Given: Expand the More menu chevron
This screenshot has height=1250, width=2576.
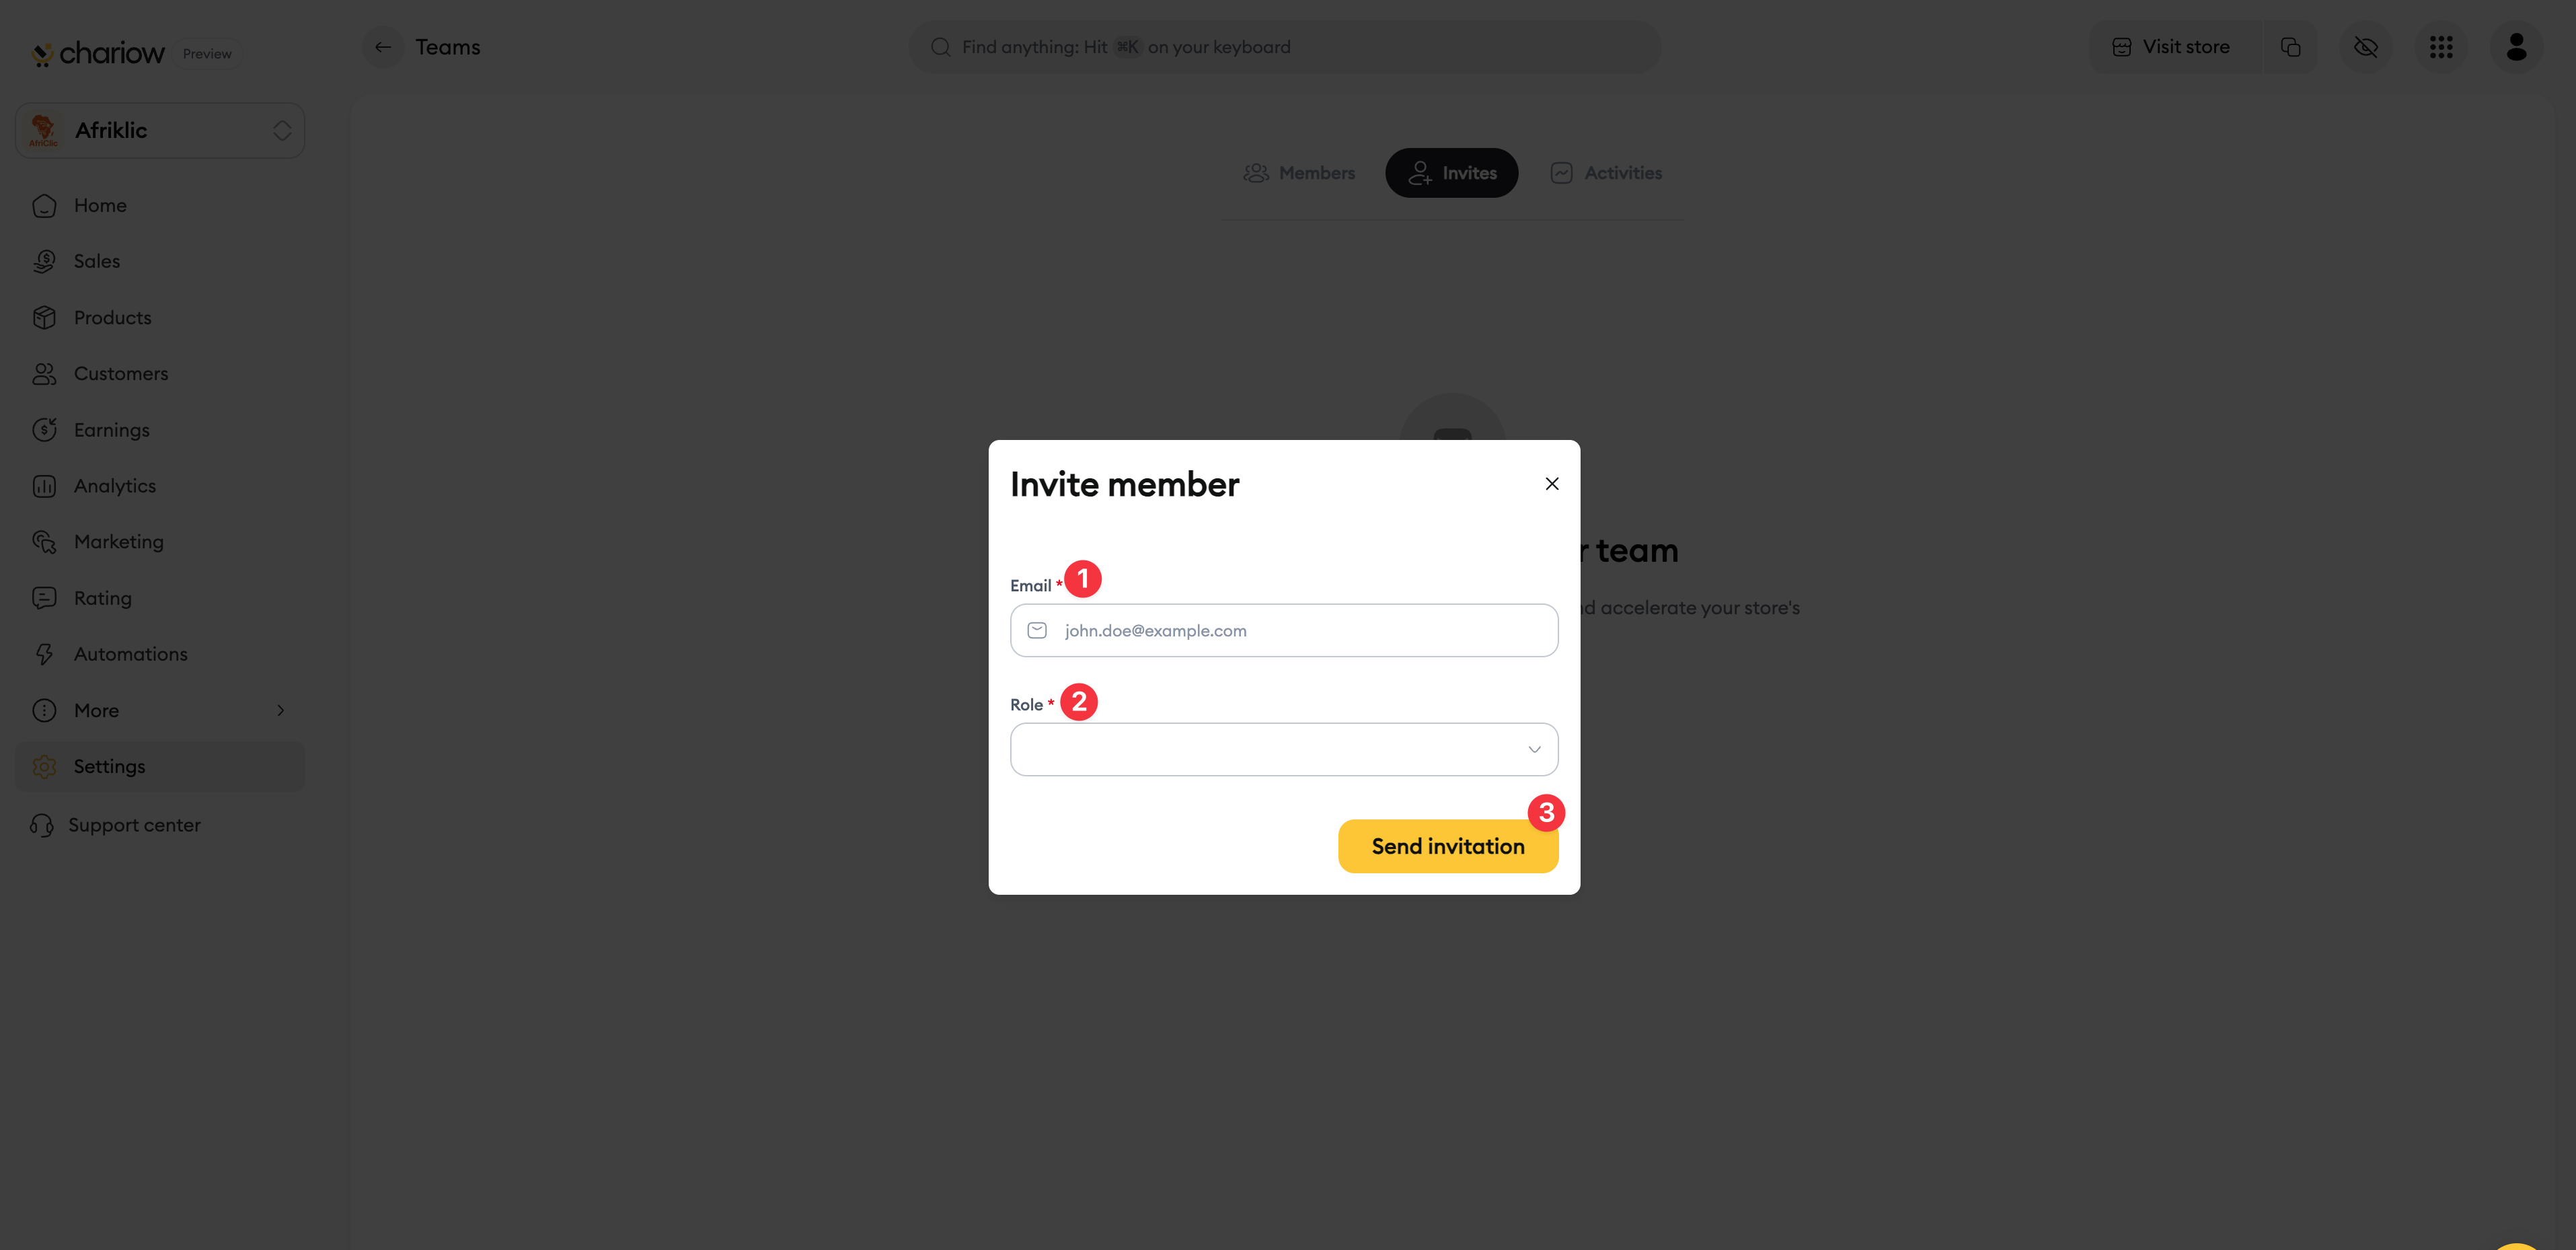Looking at the screenshot, I should click(x=280, y=710).
